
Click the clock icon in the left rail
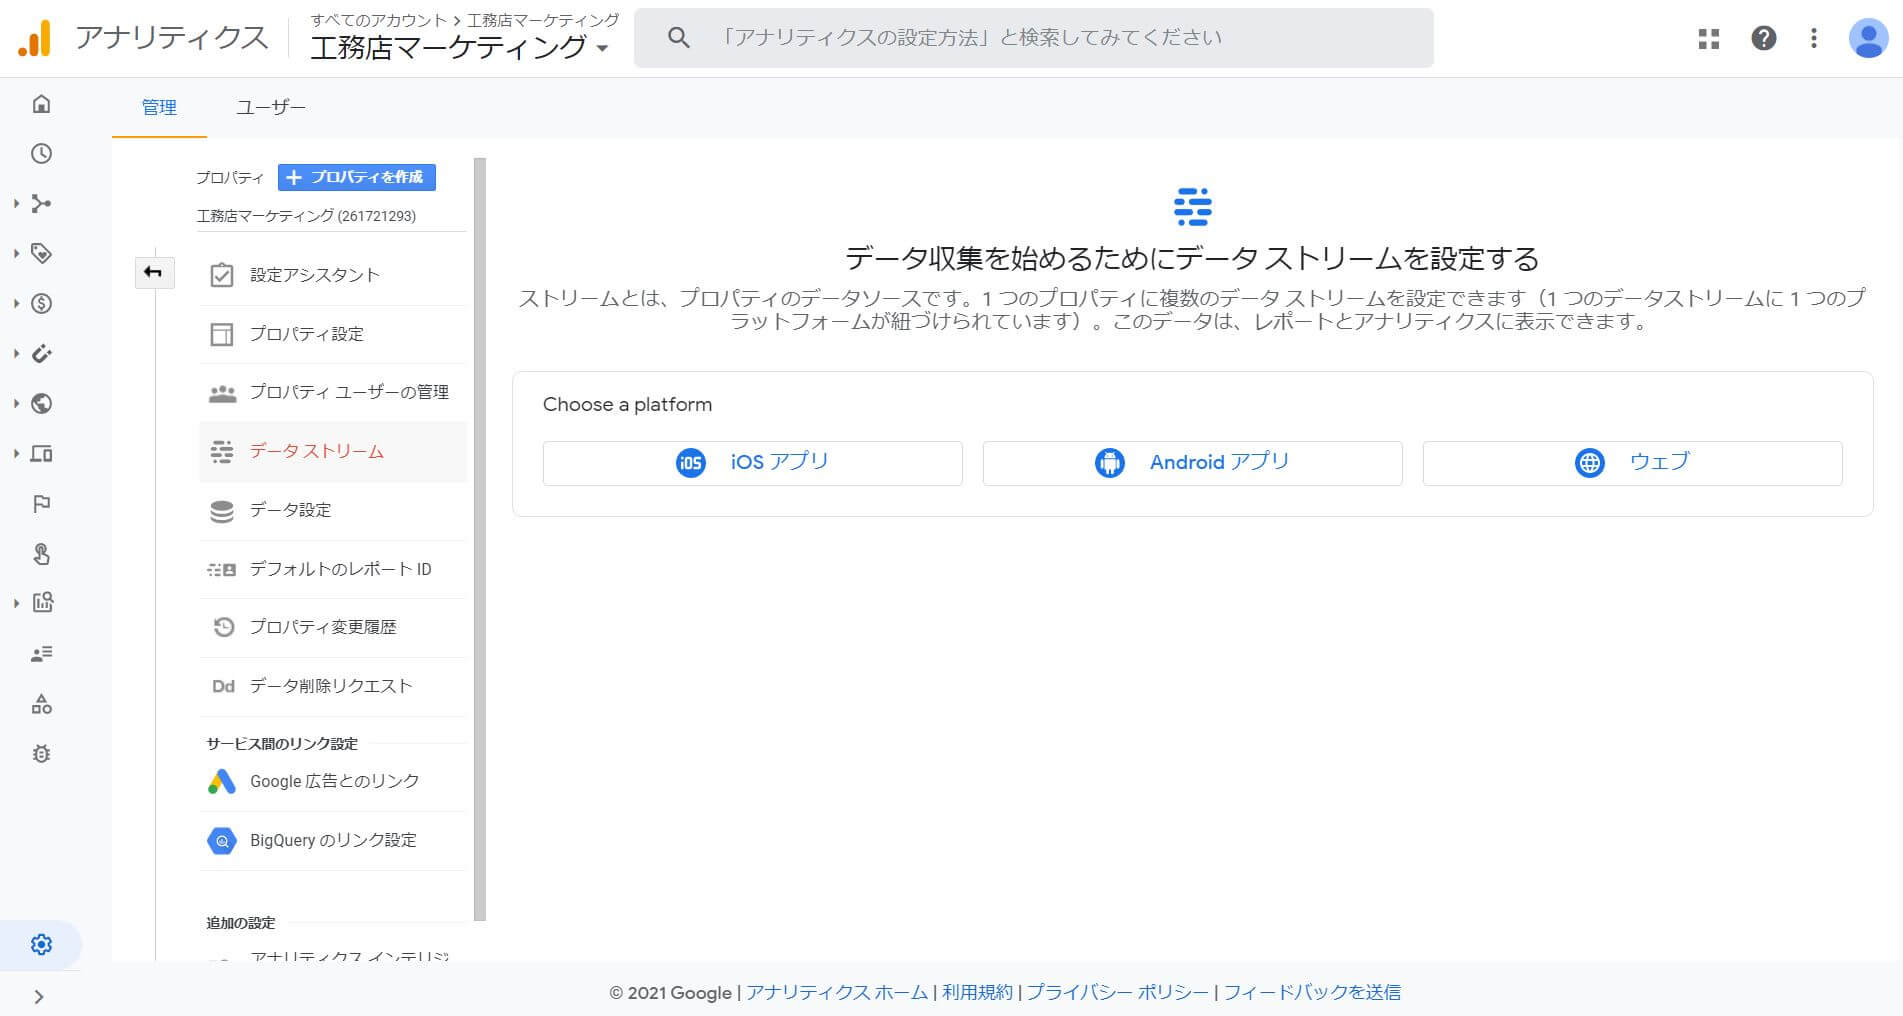pos(41,154)
